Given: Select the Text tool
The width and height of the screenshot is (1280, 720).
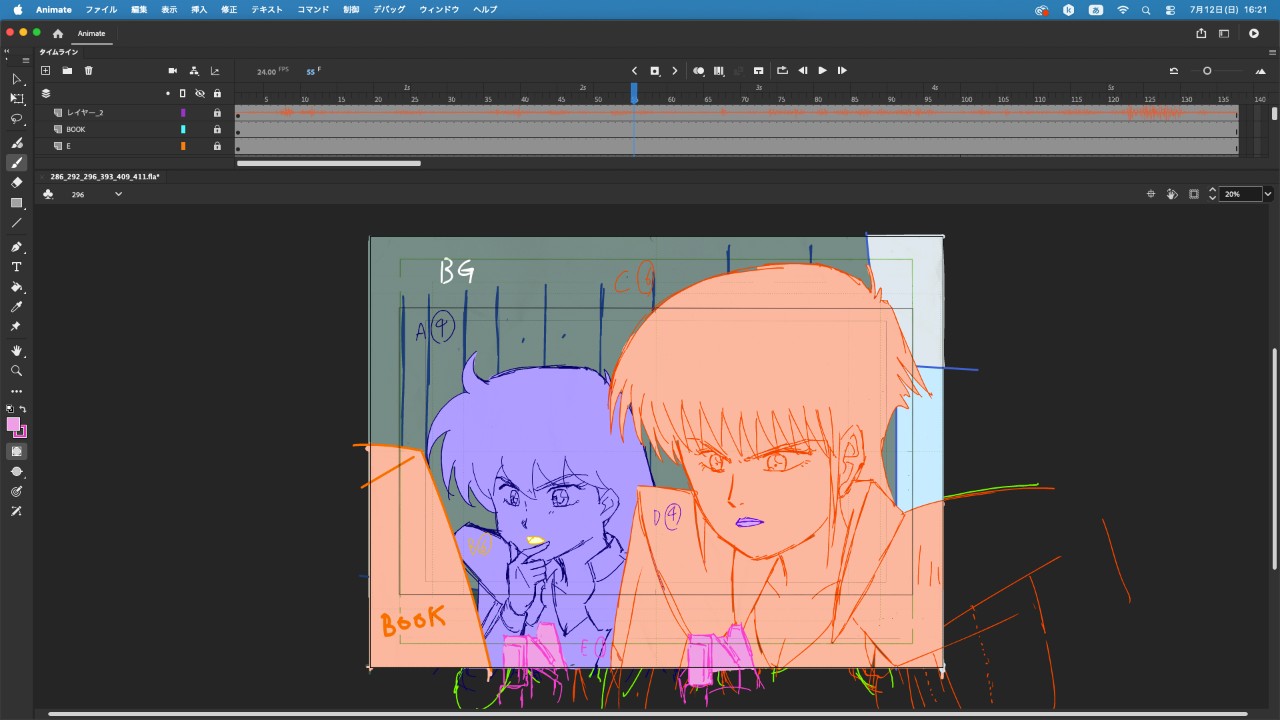Looking at the screenshot, I should tap(16, 267).
